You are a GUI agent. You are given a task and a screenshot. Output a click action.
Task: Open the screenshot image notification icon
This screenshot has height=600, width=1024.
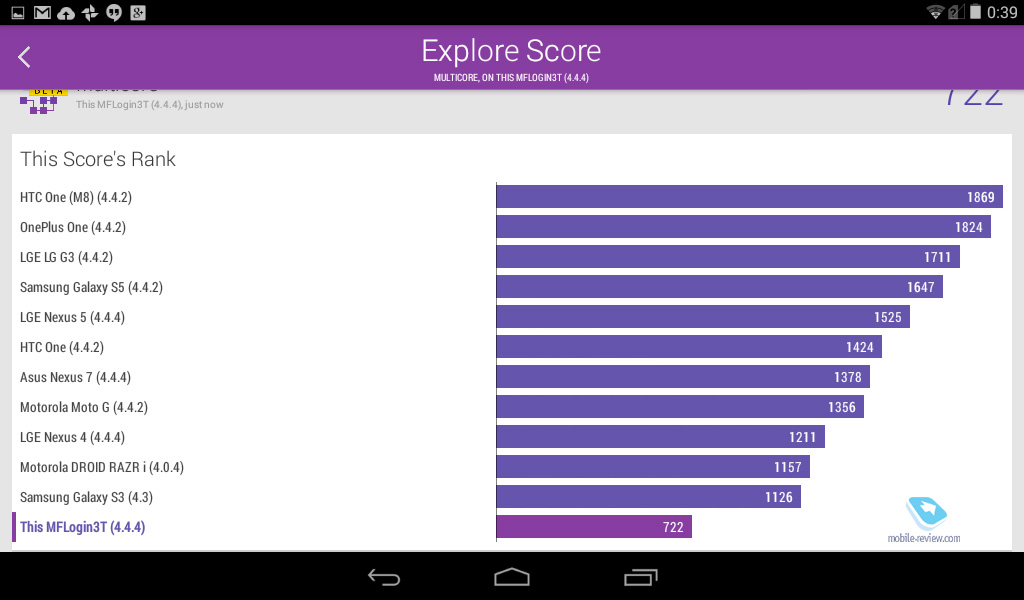18,12
